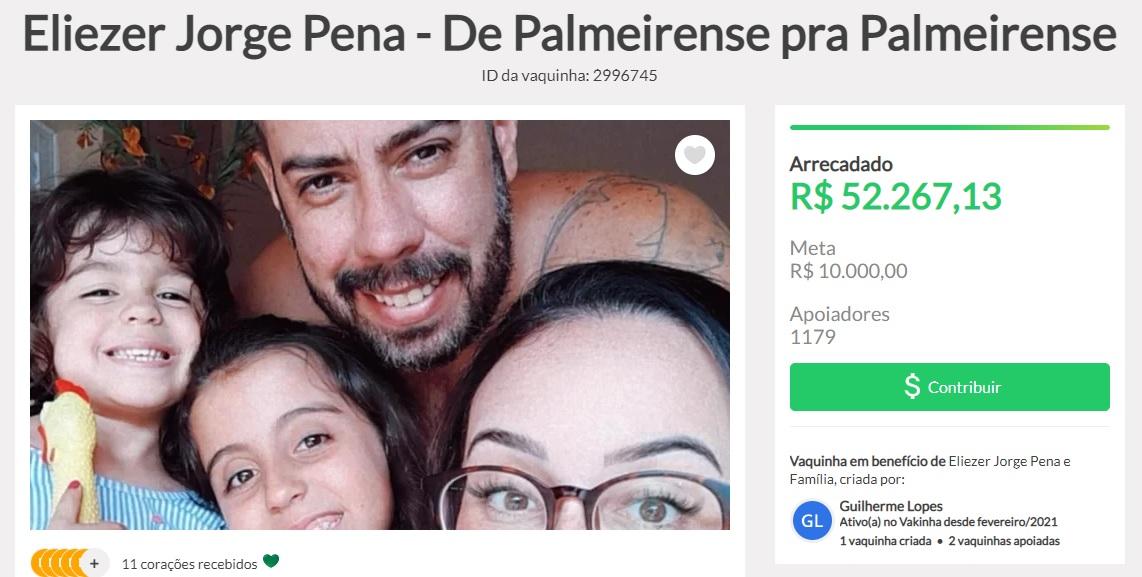Click 'Ativo(a) no Vakinha desde fevereiro/2021' line
The width and height of the screenshot is (1142, 577).
(948, 522)
